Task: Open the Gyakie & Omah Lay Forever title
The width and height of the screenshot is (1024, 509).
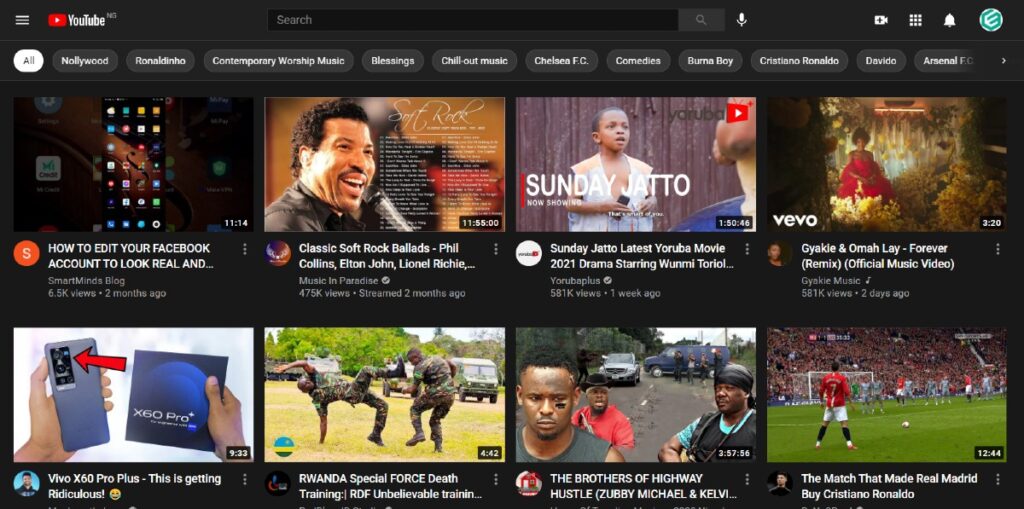Action: point(878,256)
